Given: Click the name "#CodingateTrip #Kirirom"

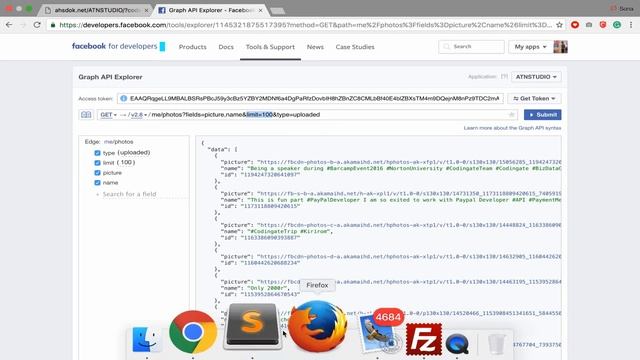Looking at the screenshot, I should point(289,231).
